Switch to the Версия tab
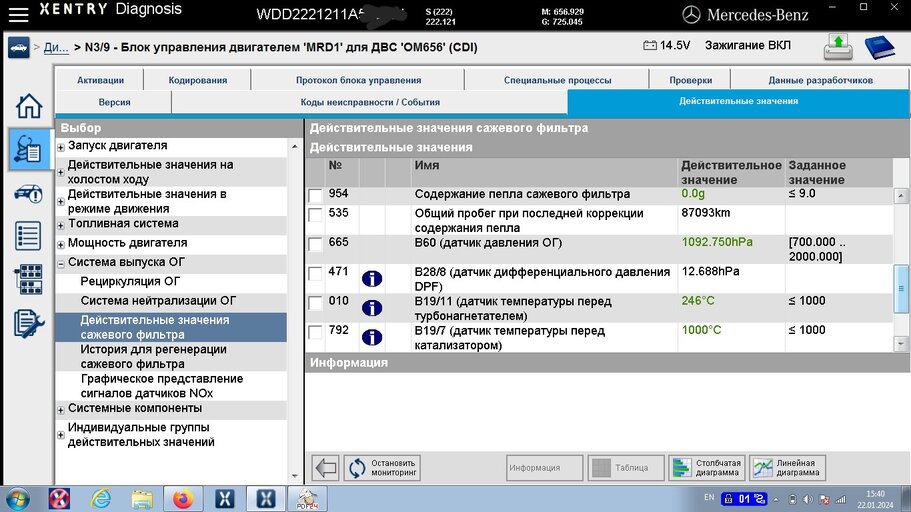Image resolution: width=911 pixels, height=512 pixels. 114,102
